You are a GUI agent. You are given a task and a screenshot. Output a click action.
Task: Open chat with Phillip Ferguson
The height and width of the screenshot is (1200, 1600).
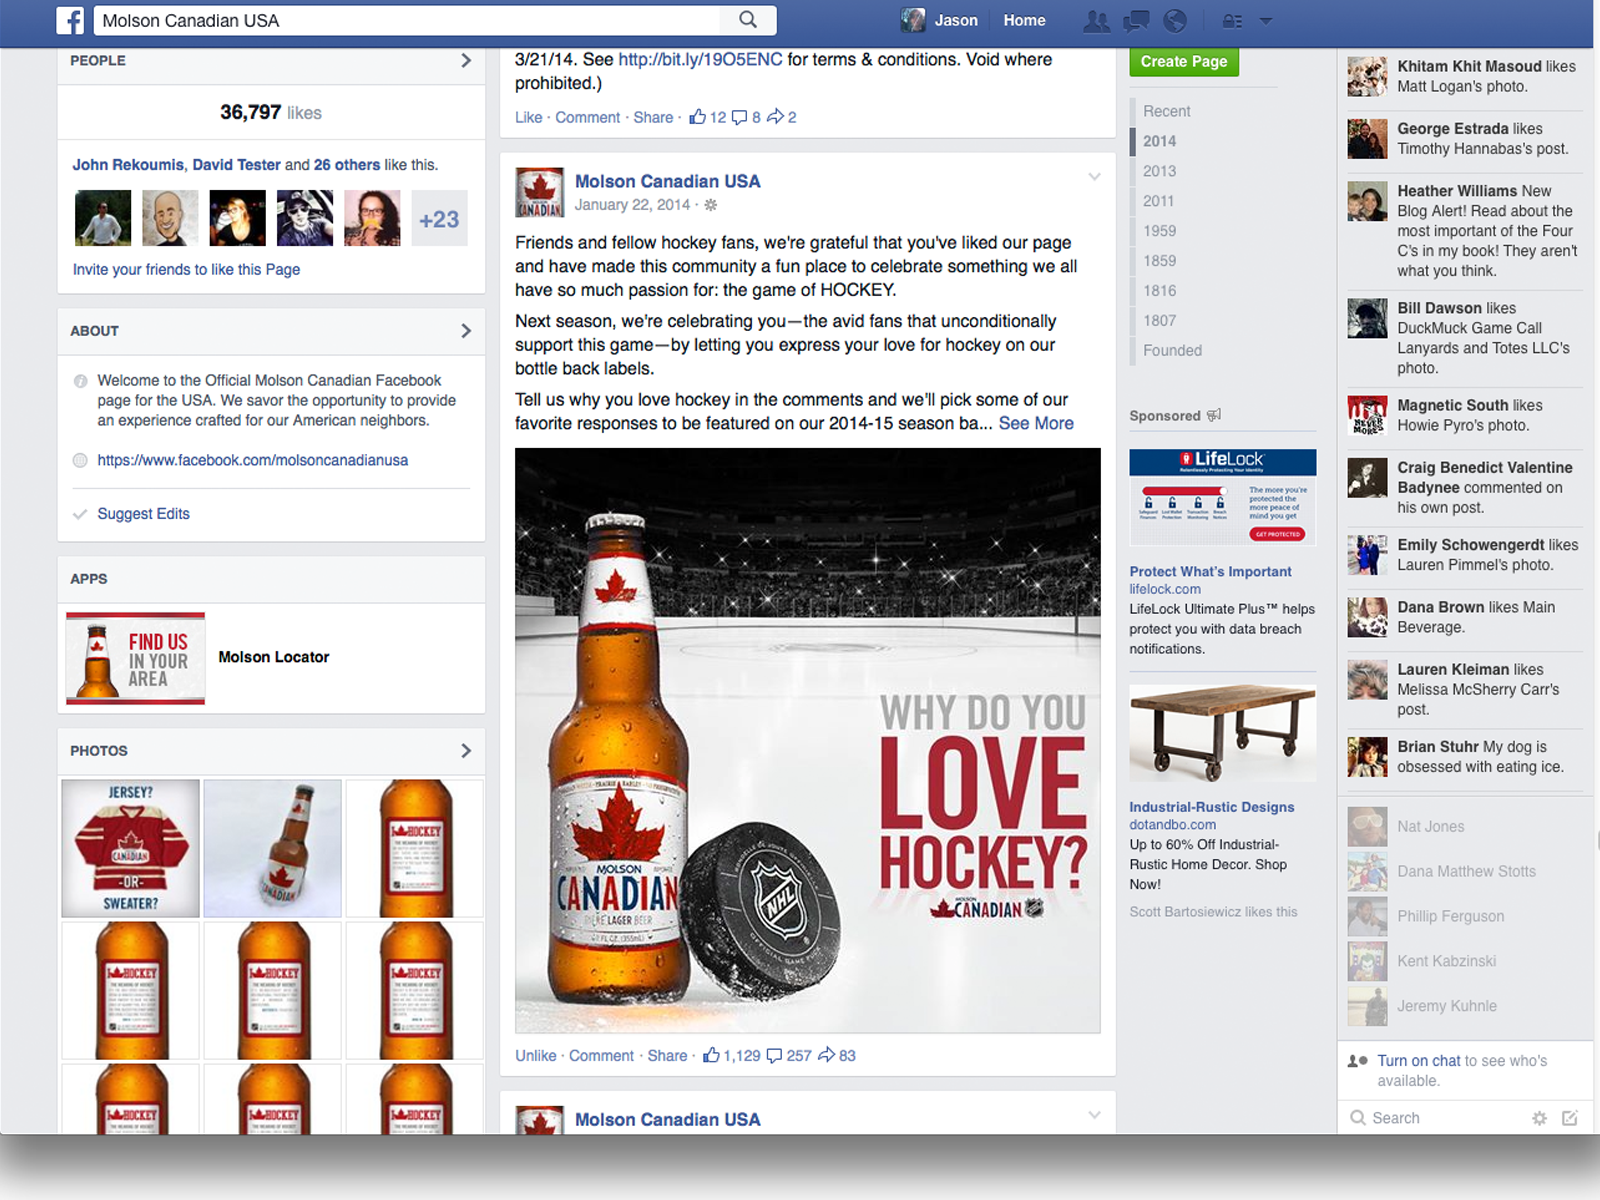tap(1467, 917)
